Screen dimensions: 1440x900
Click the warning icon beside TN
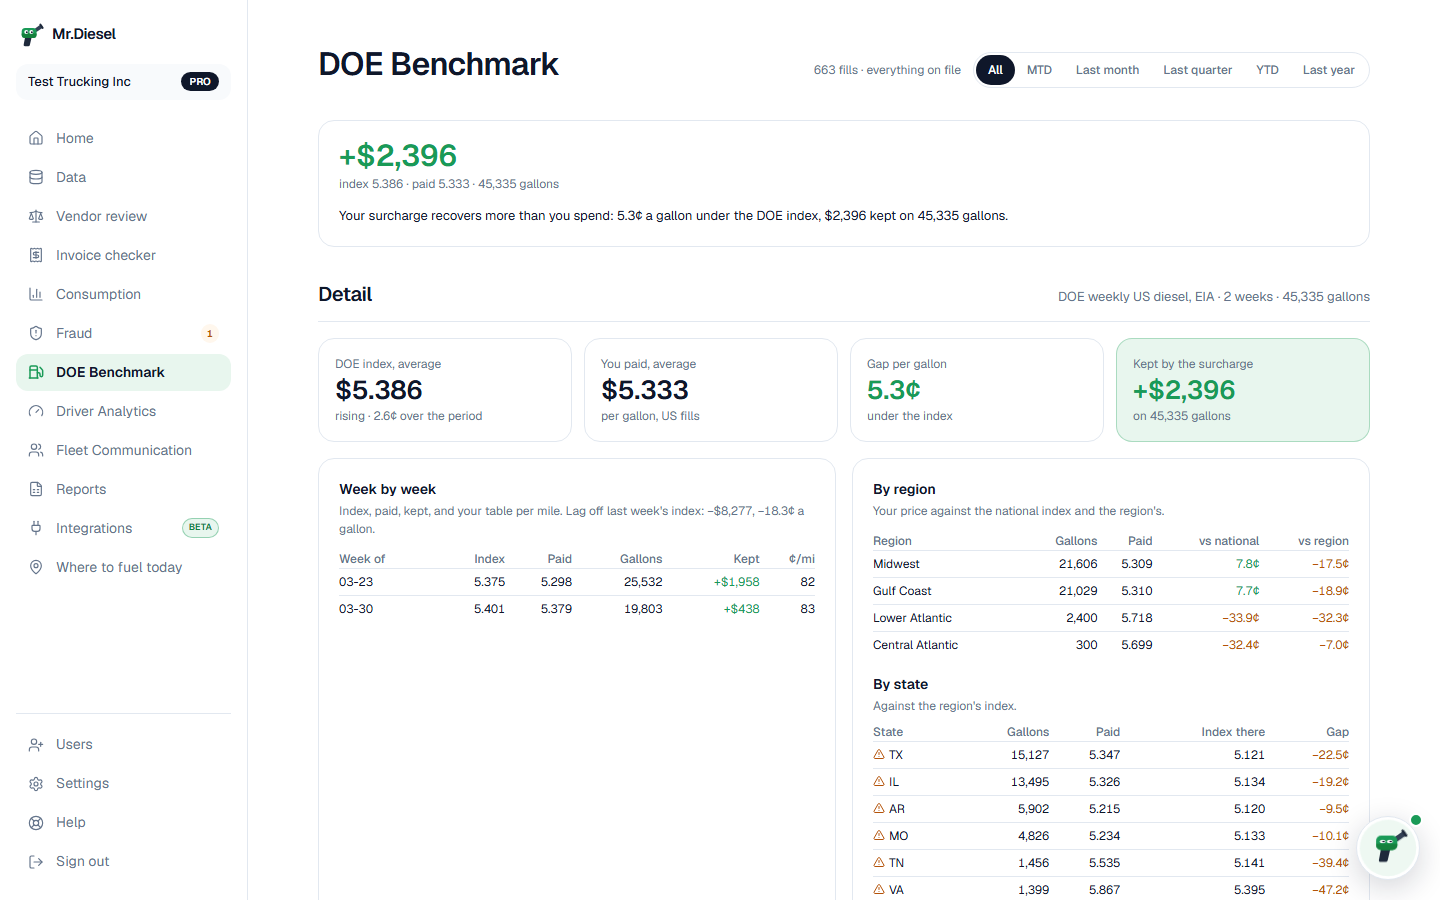click(x=879, y=862)
